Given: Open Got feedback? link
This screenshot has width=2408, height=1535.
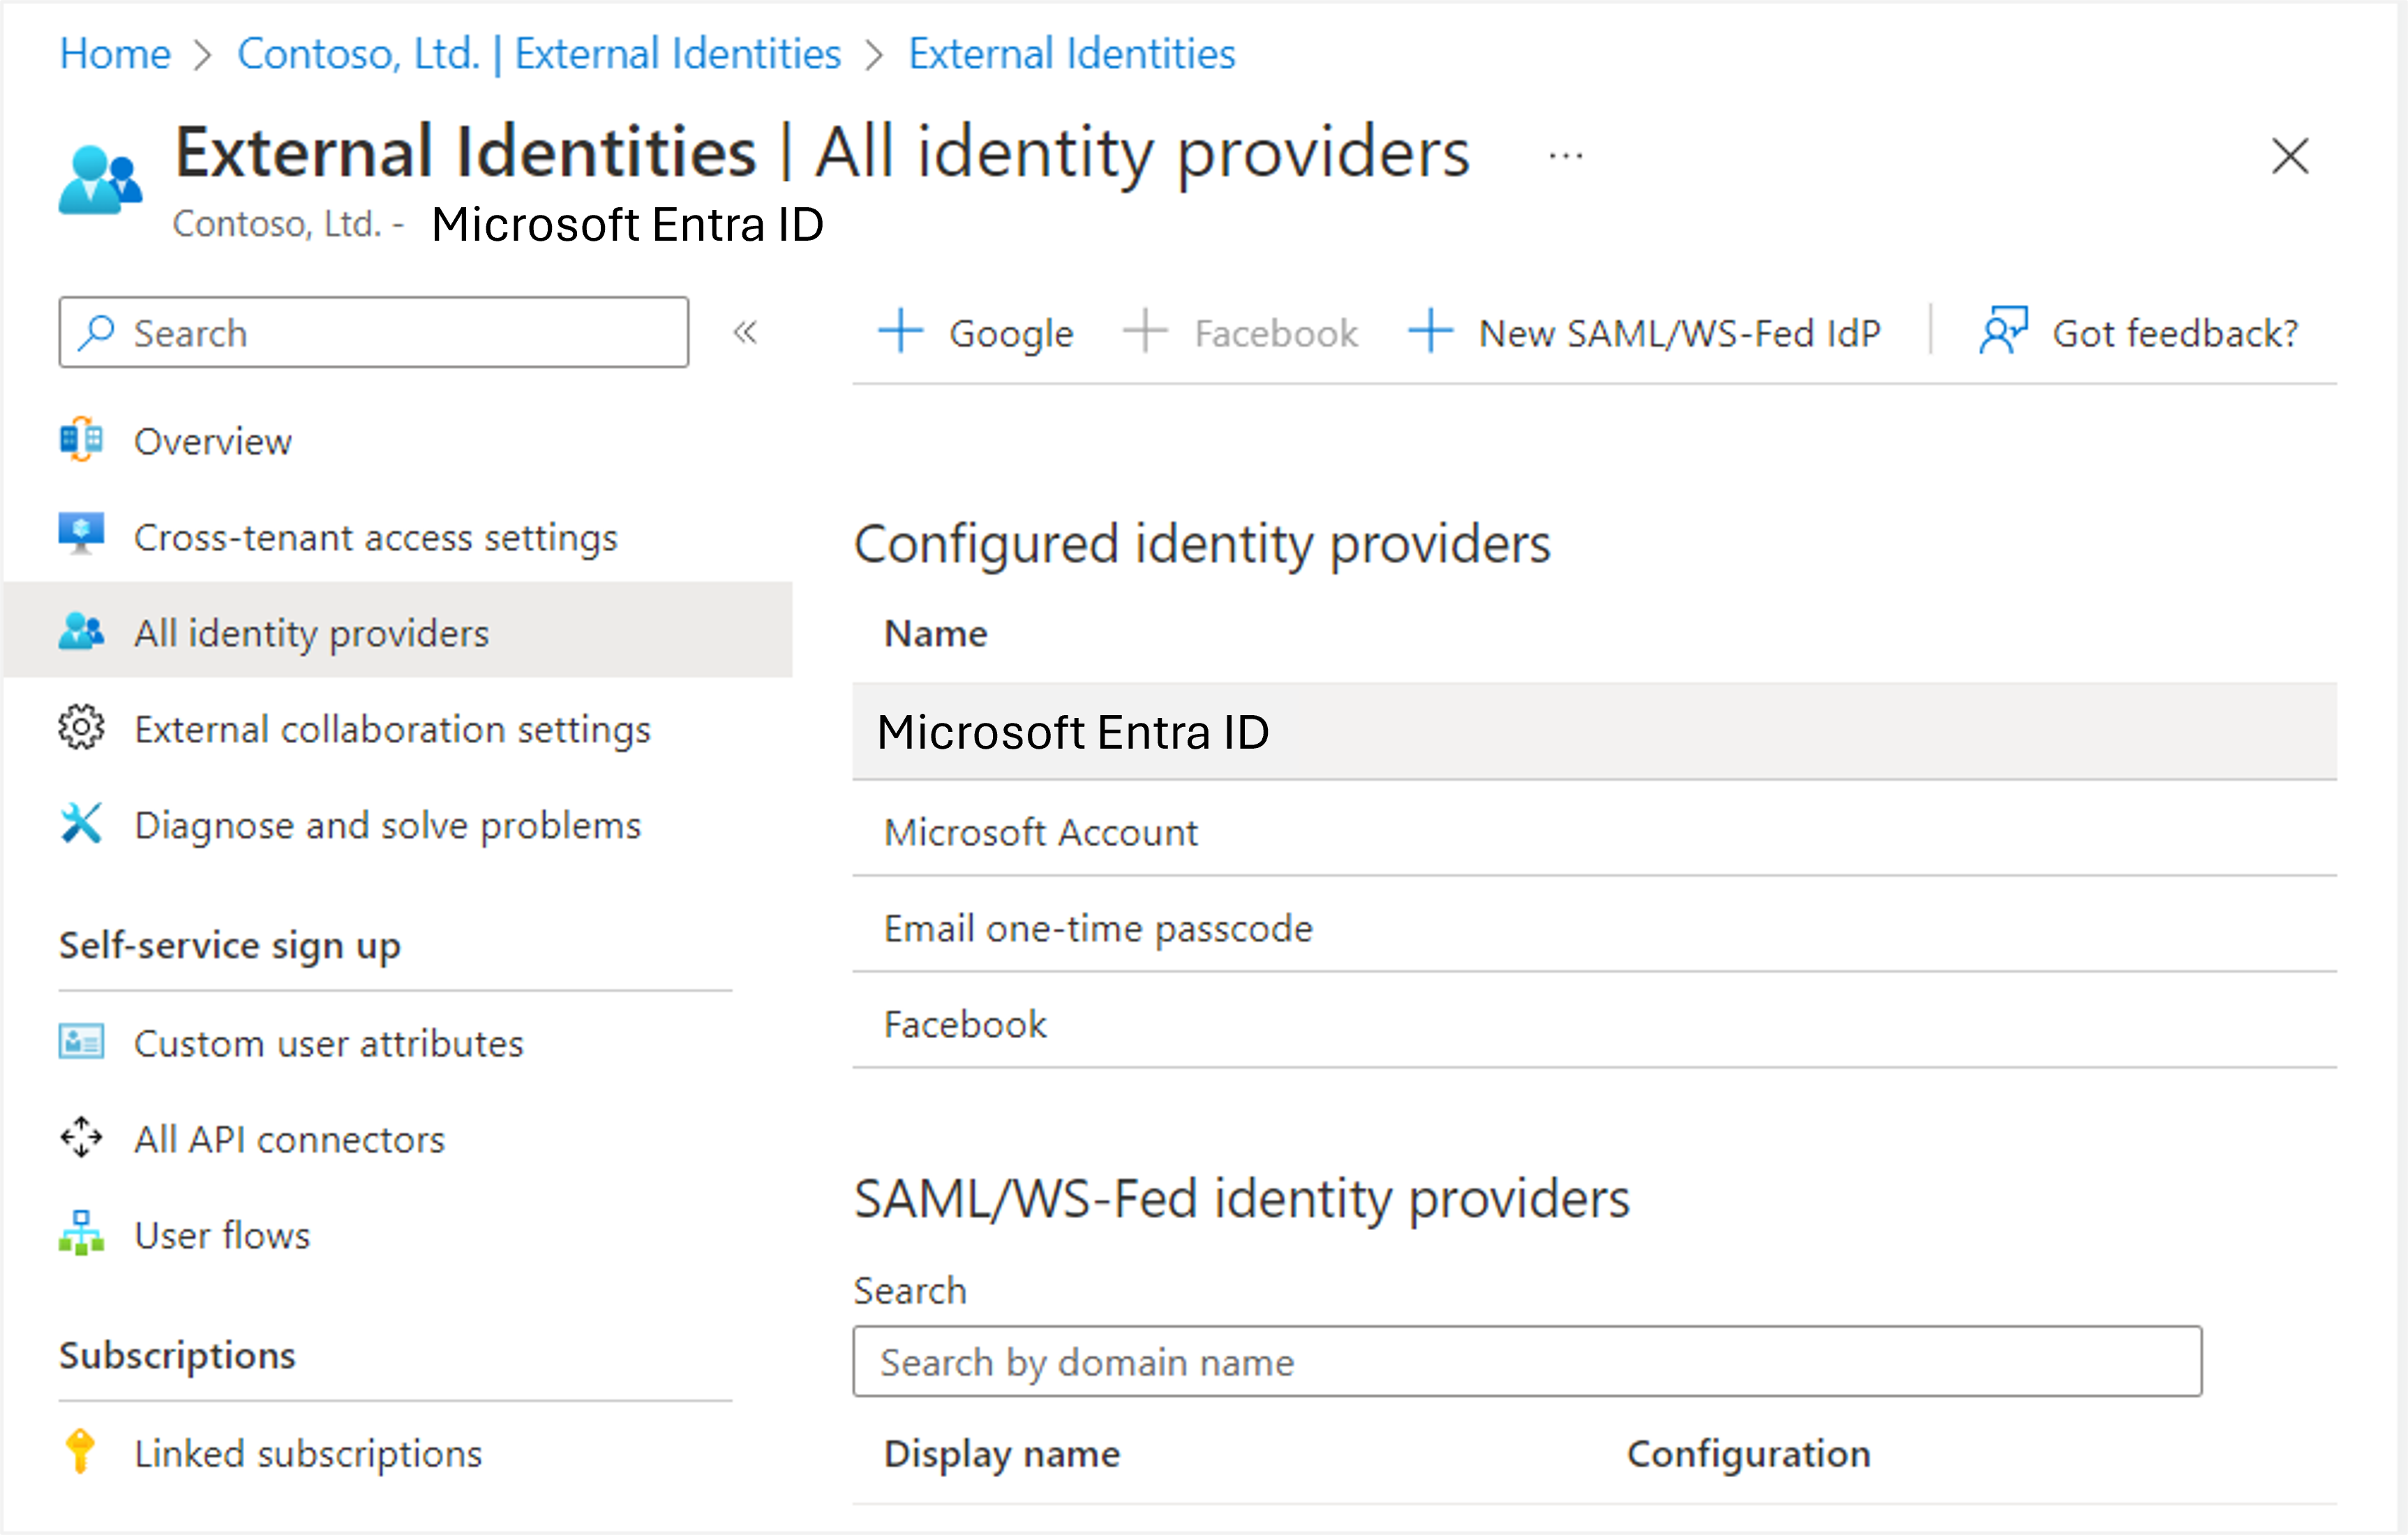Looking at the screenshot, I should (x=2175, y=333).
